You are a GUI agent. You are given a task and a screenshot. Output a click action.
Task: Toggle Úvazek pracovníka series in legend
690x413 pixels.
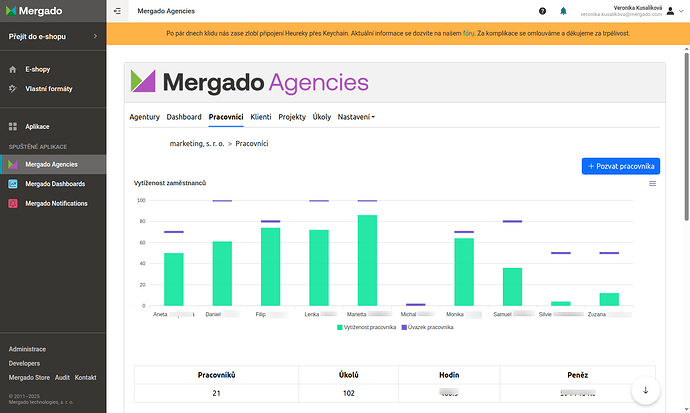(x=429, y=327)
